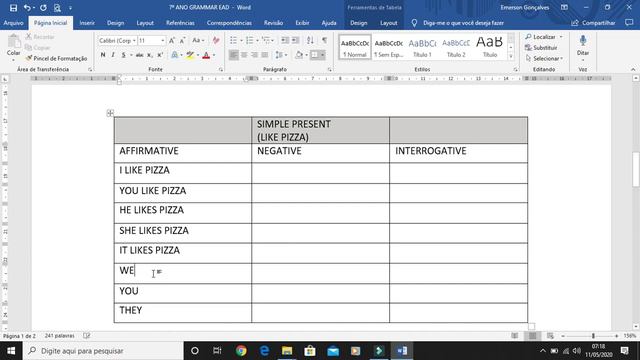Click the Save icon in quick access toolbar
Image resolution: width=640 pixels, height=360 pixels.
pyautogui.click(x=13, y=8)
